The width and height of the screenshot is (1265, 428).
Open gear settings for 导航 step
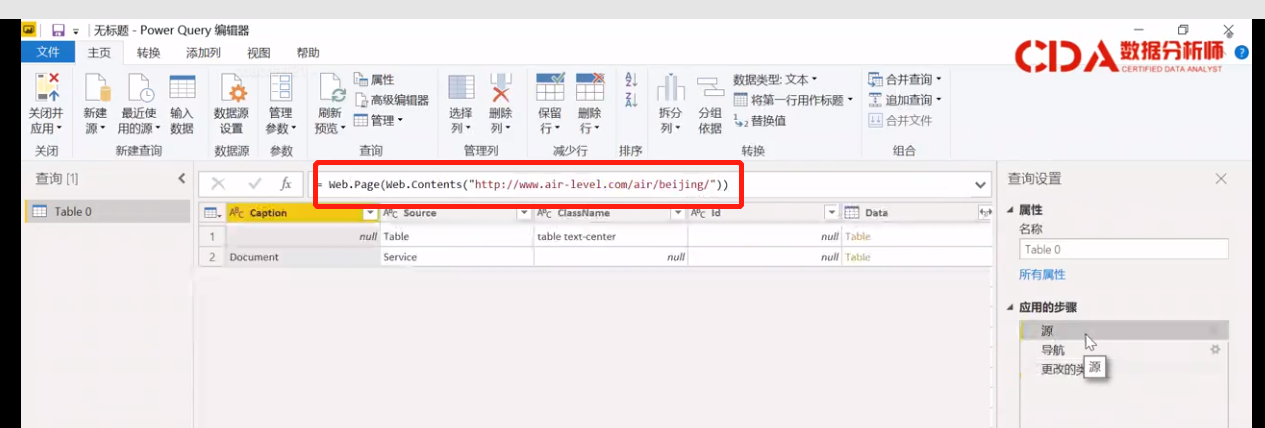[1216, 350]
